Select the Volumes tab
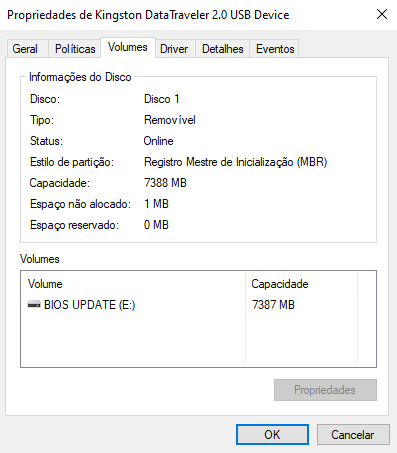 (128, 47)
